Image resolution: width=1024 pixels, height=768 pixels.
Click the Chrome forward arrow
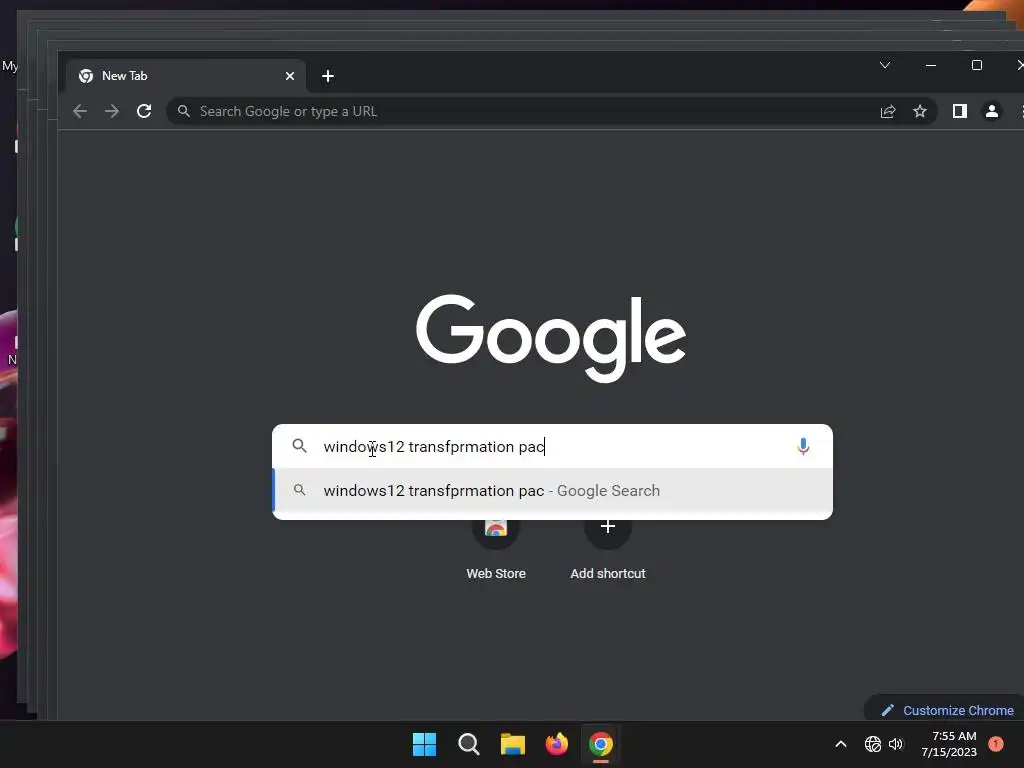pos(112,111)
